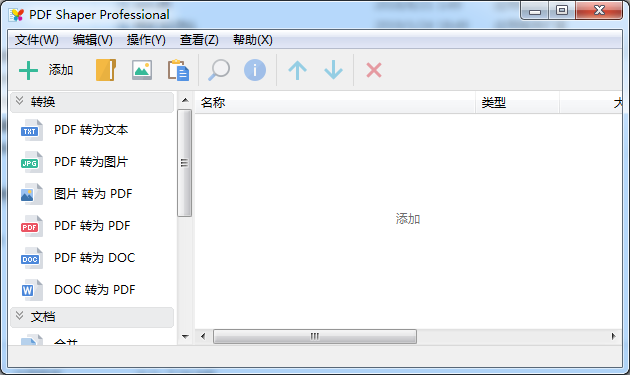Select PDF 转为图片 tool
630x375 pixels.
(91, 162)
